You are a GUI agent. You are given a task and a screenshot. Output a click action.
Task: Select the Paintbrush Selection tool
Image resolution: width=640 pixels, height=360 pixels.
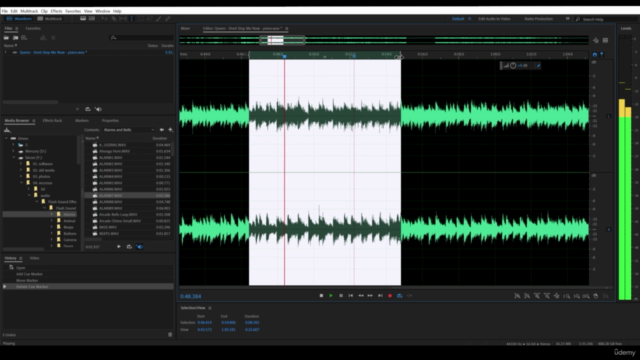pyautogui.click(x=158, y=19)
